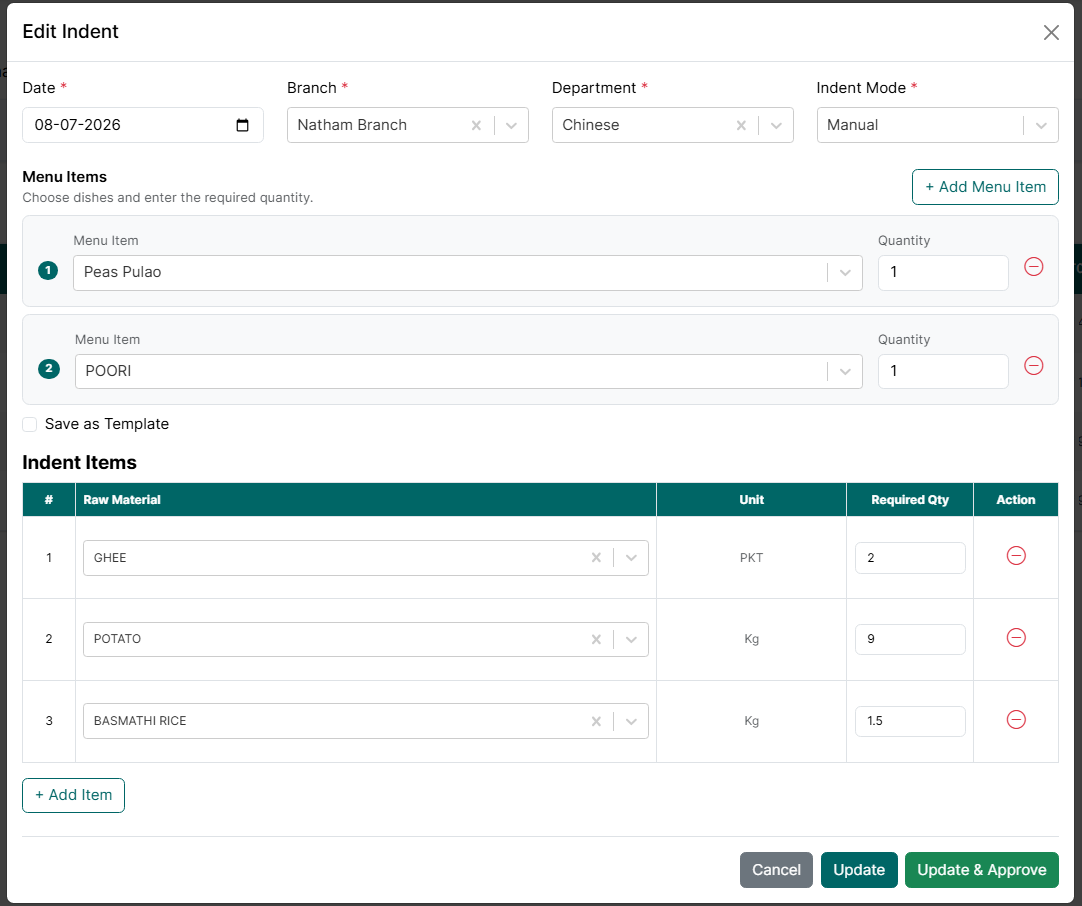The width and height of the screenshot is (1082, 906).
Task: Click the Kg unit cell for POTATO
Action: pyautogui.click(x=751, y=639)
